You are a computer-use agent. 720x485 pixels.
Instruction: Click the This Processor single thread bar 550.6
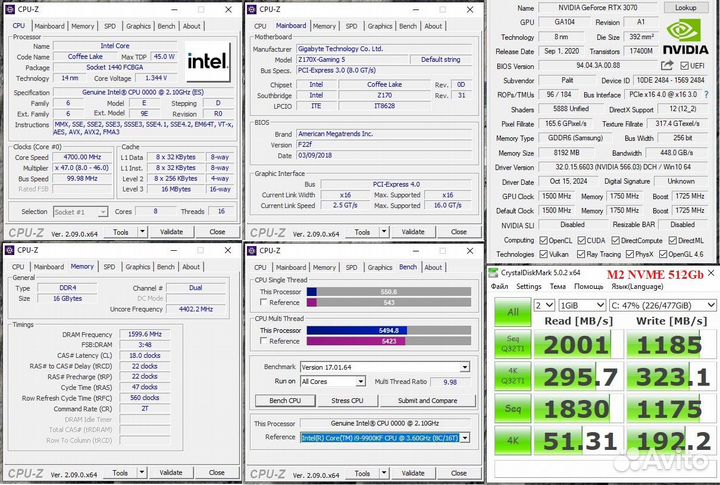388,292
